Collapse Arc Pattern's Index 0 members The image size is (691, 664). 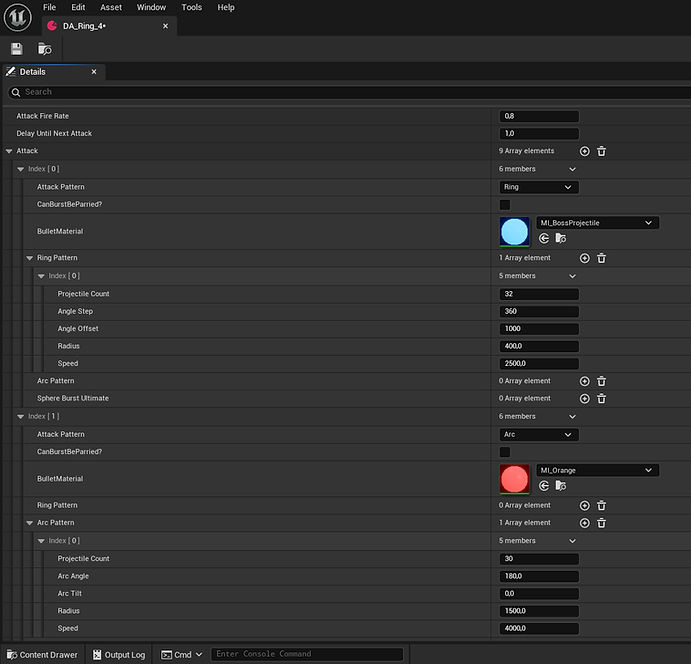pos(41,541)
